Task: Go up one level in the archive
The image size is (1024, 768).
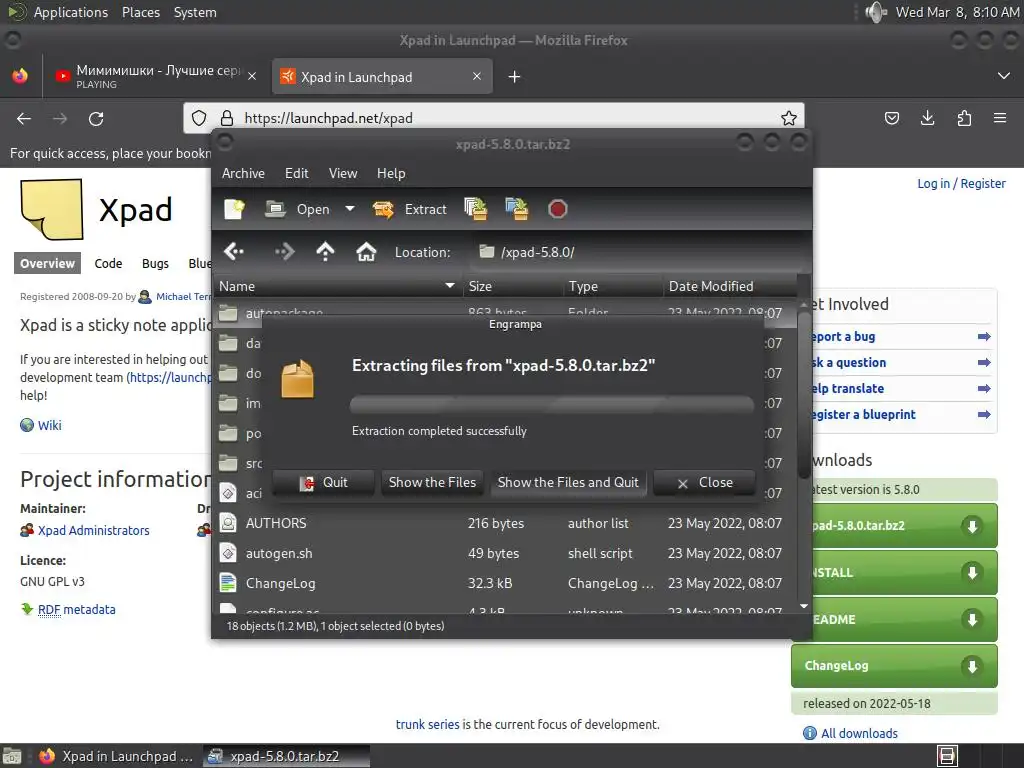Action: click(325, 251)
